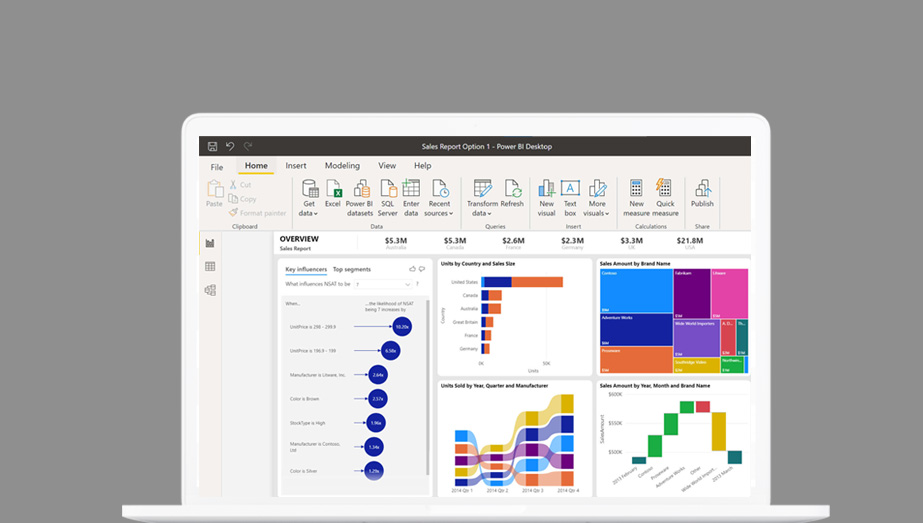Import from Excel
The width and height of the screenshot is (923, 523).
(333, 193)
